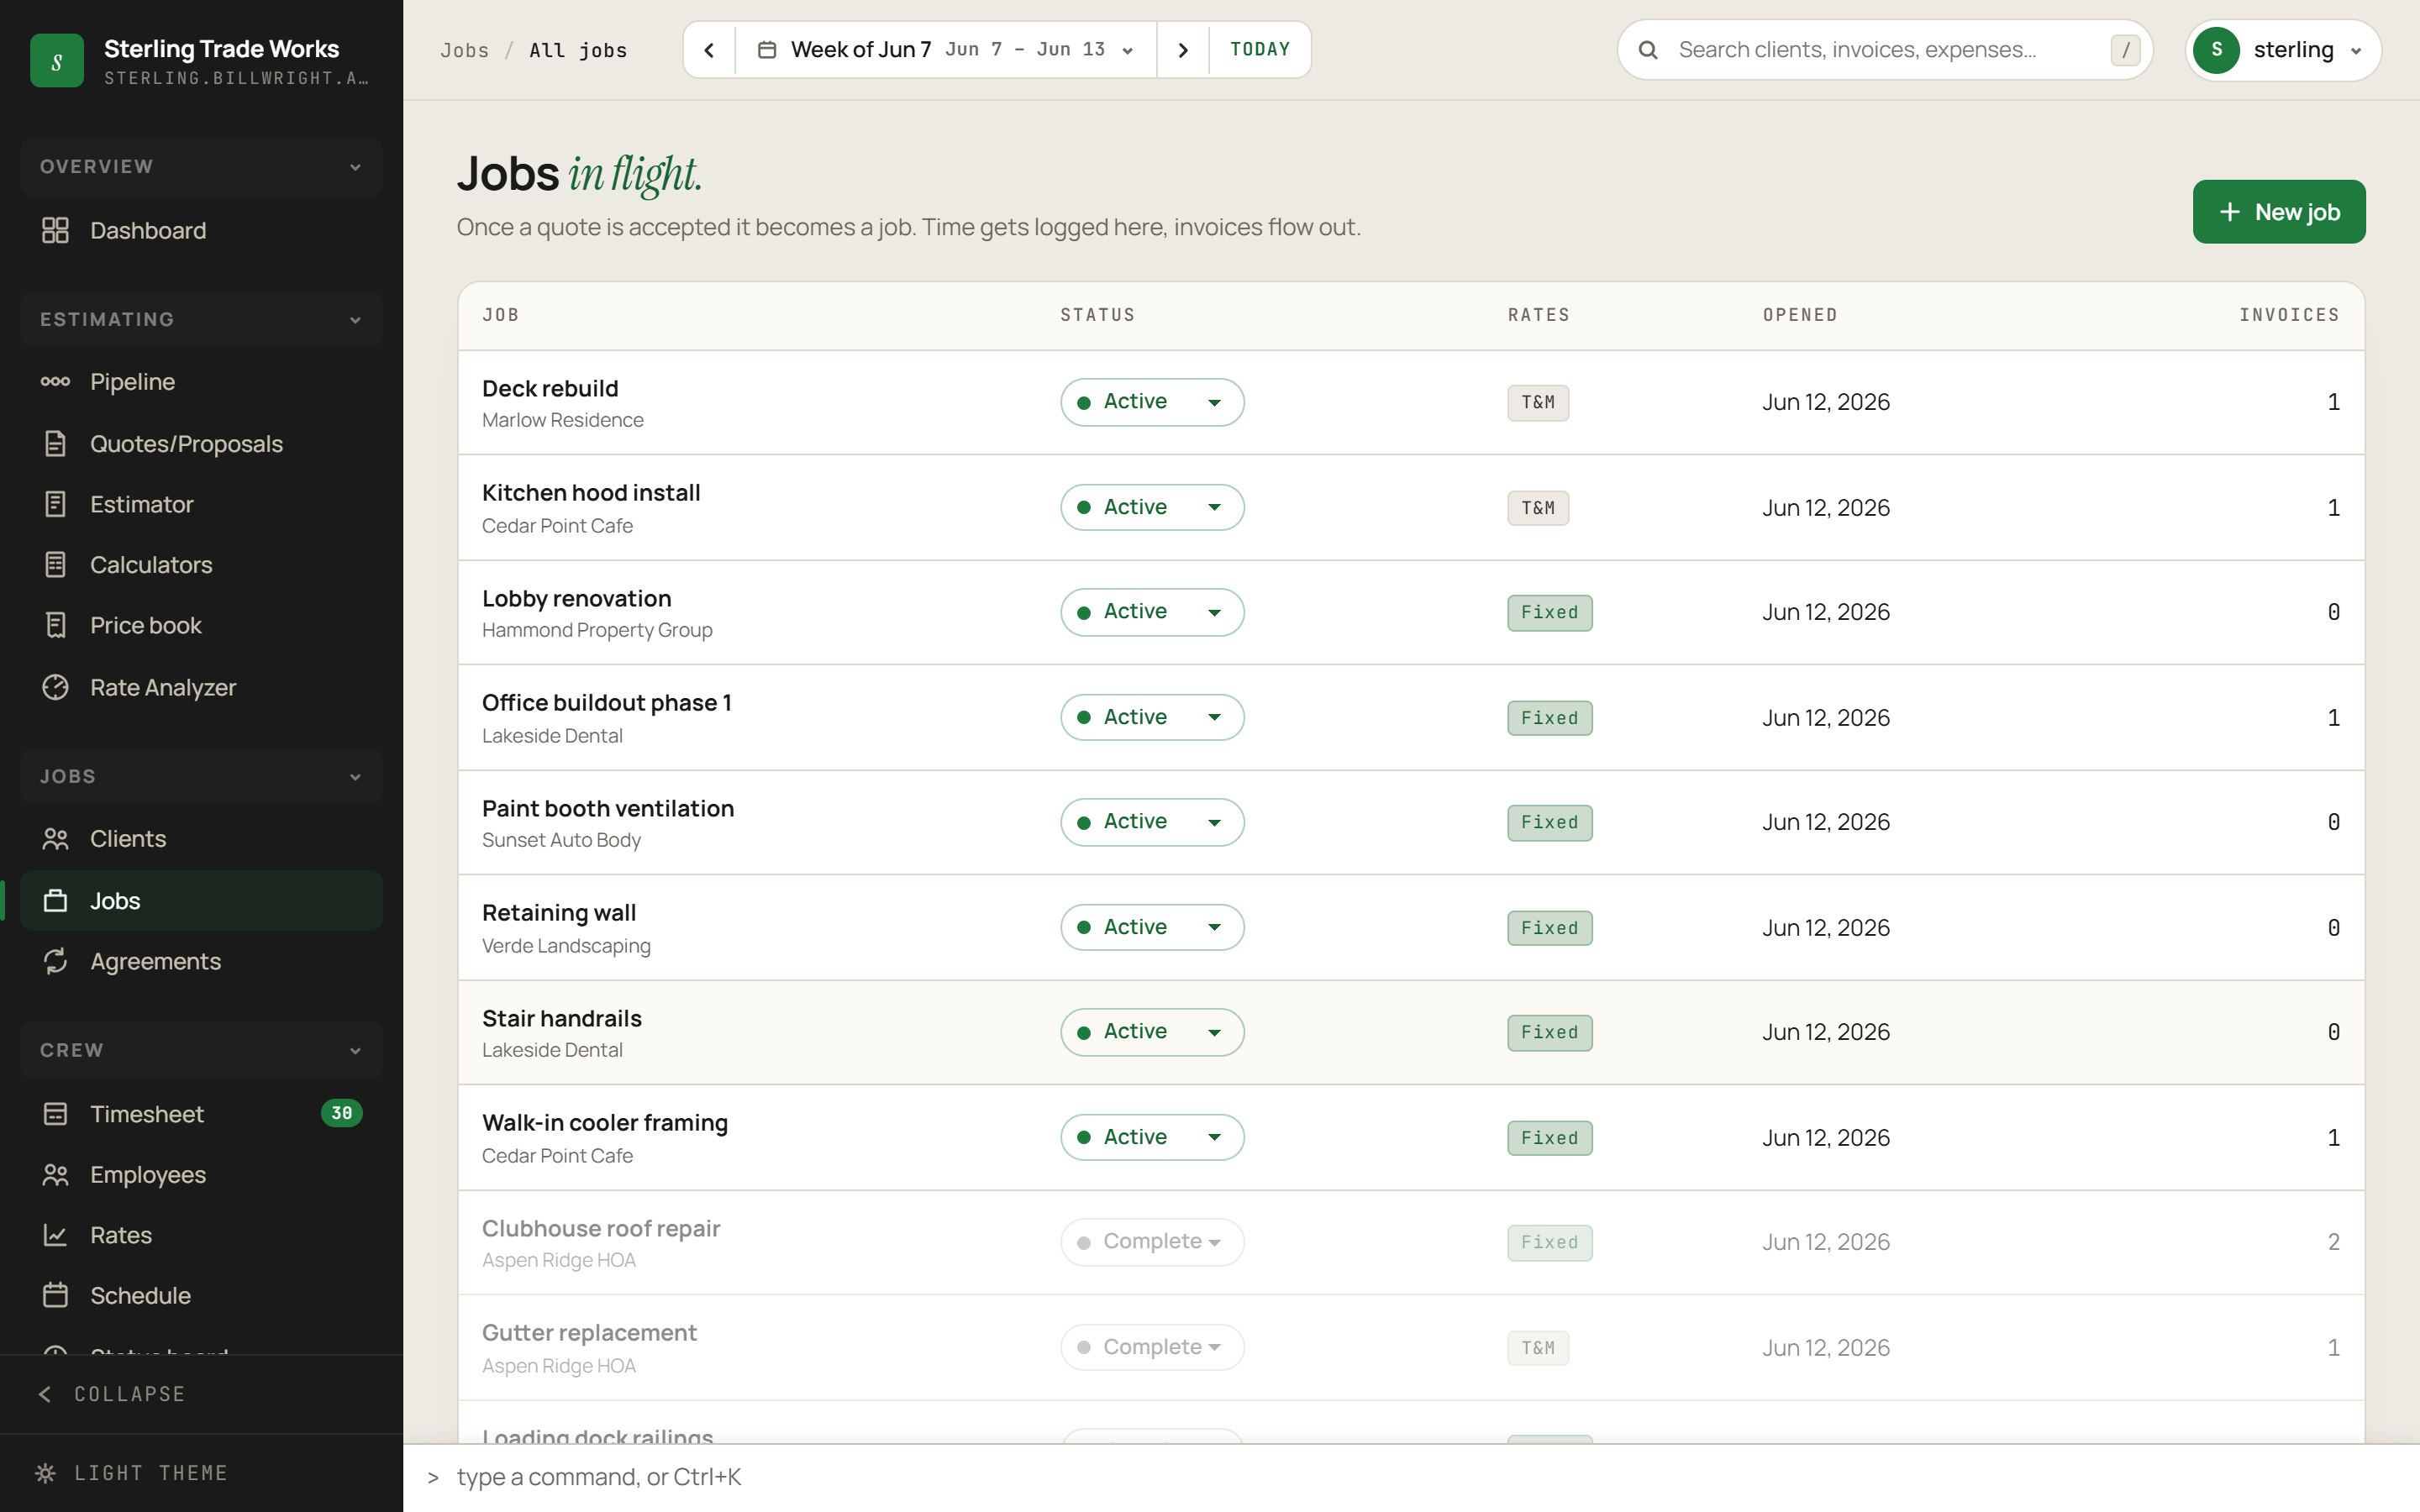This screenshot has height=1512, width=2420.
Task: Open status dropdown for Paint booth ventilation
Action: 1152,822
